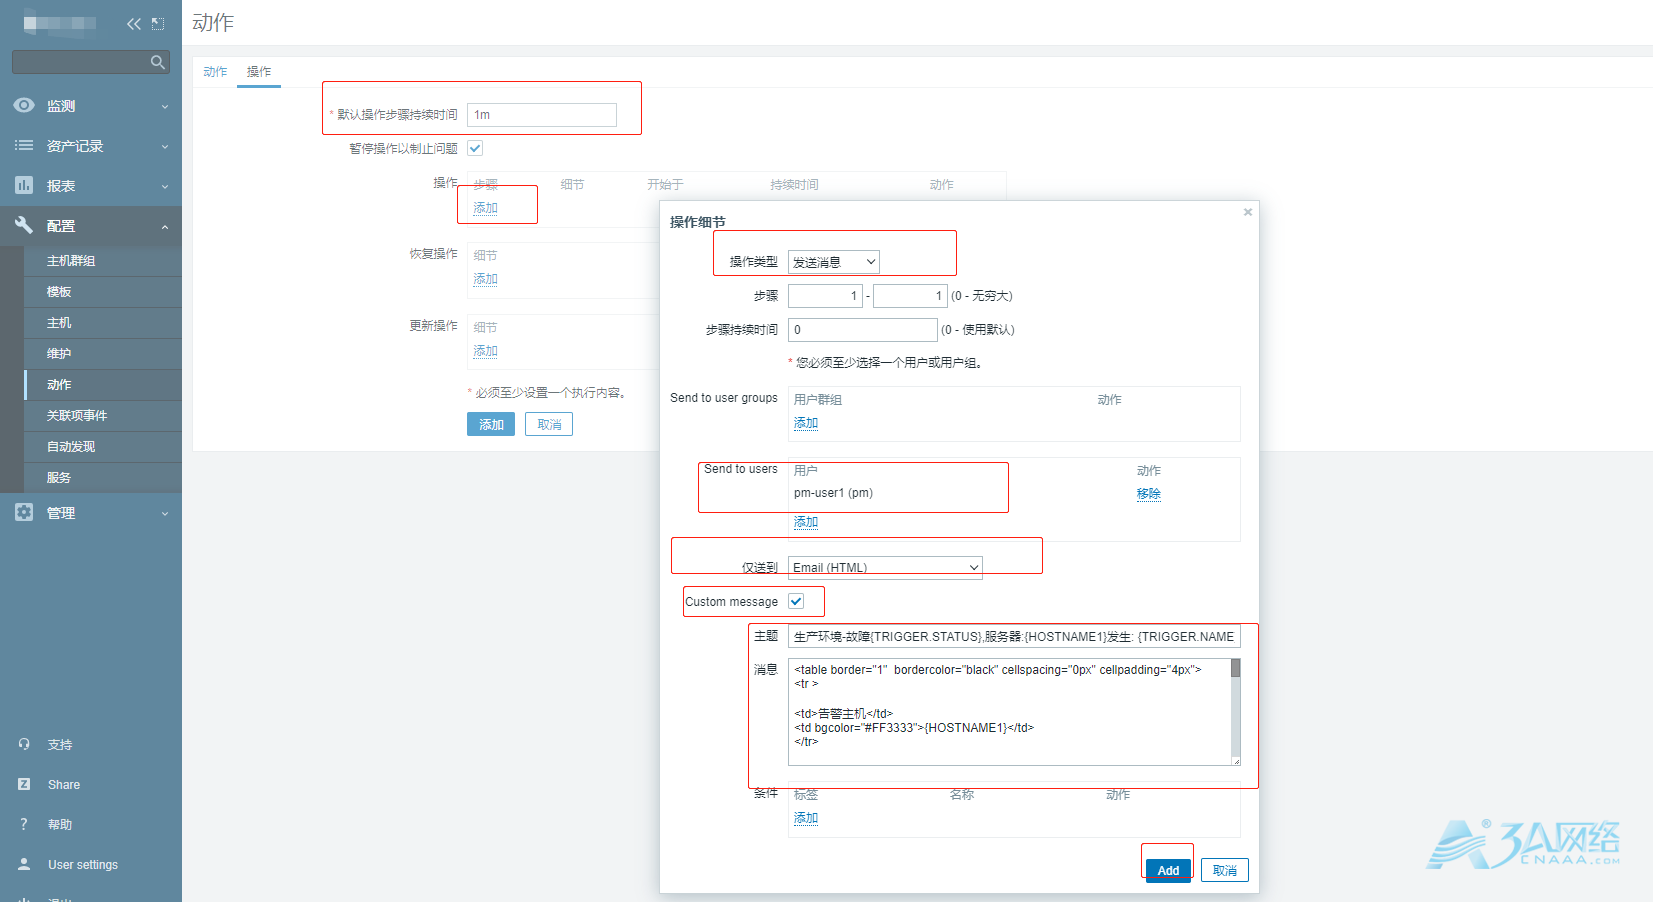
Task: Click the sidebar search magnifier icon
Action: pos(157,62)
